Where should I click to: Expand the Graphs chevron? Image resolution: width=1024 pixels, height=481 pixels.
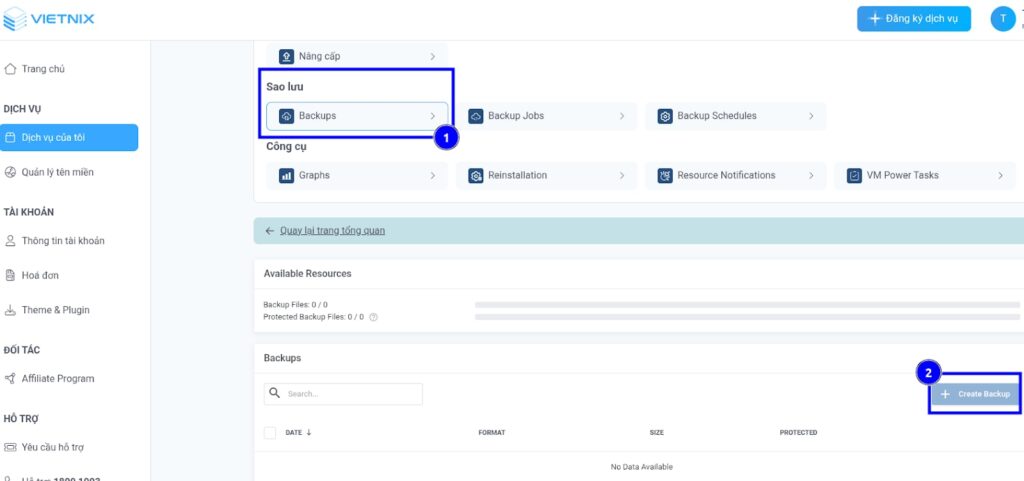tap(432, 176)
